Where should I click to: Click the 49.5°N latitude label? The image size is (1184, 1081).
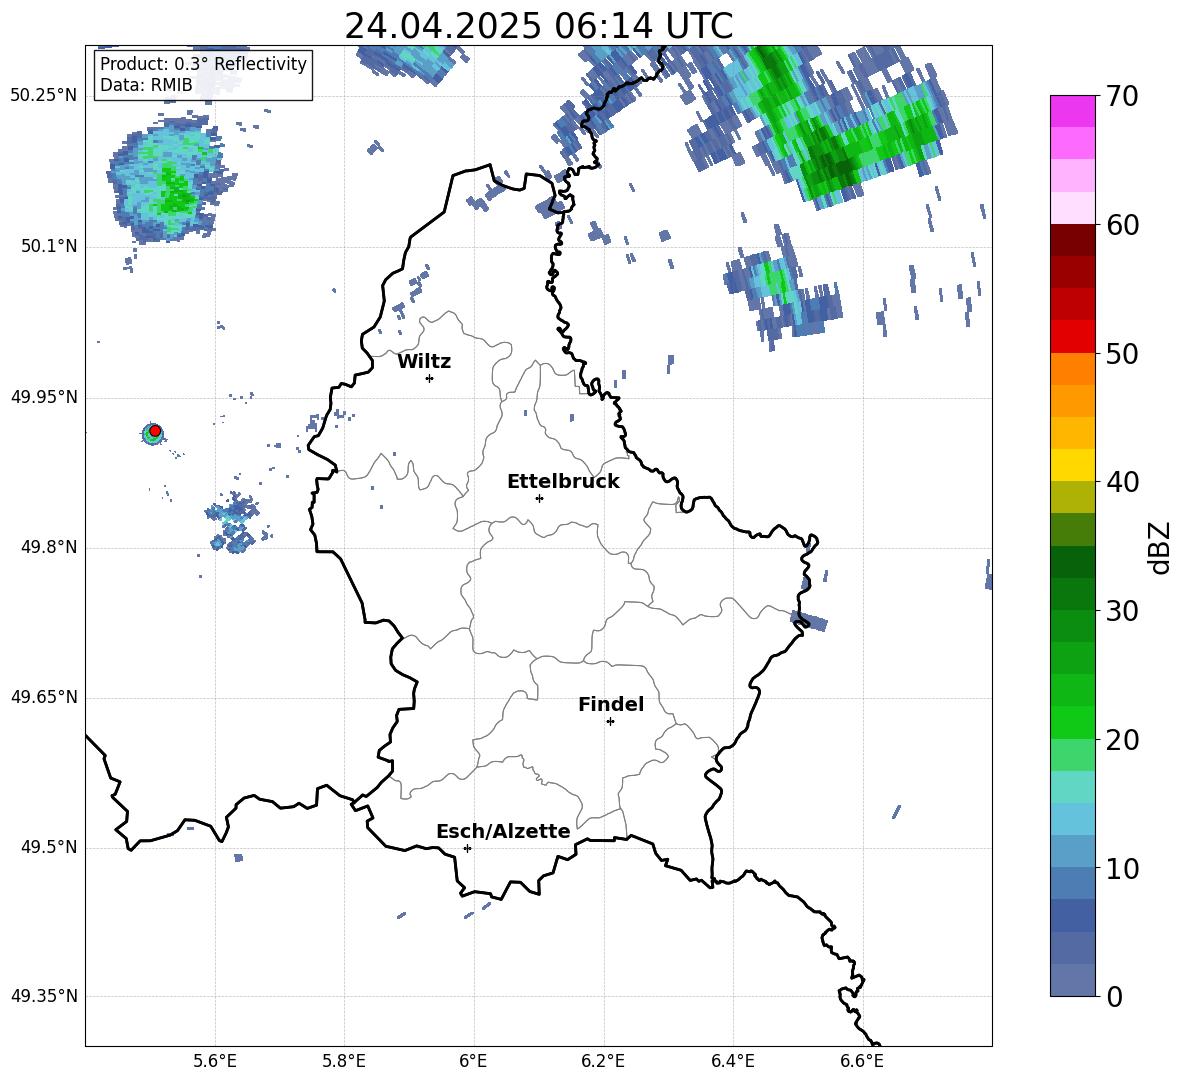[49, 847]
